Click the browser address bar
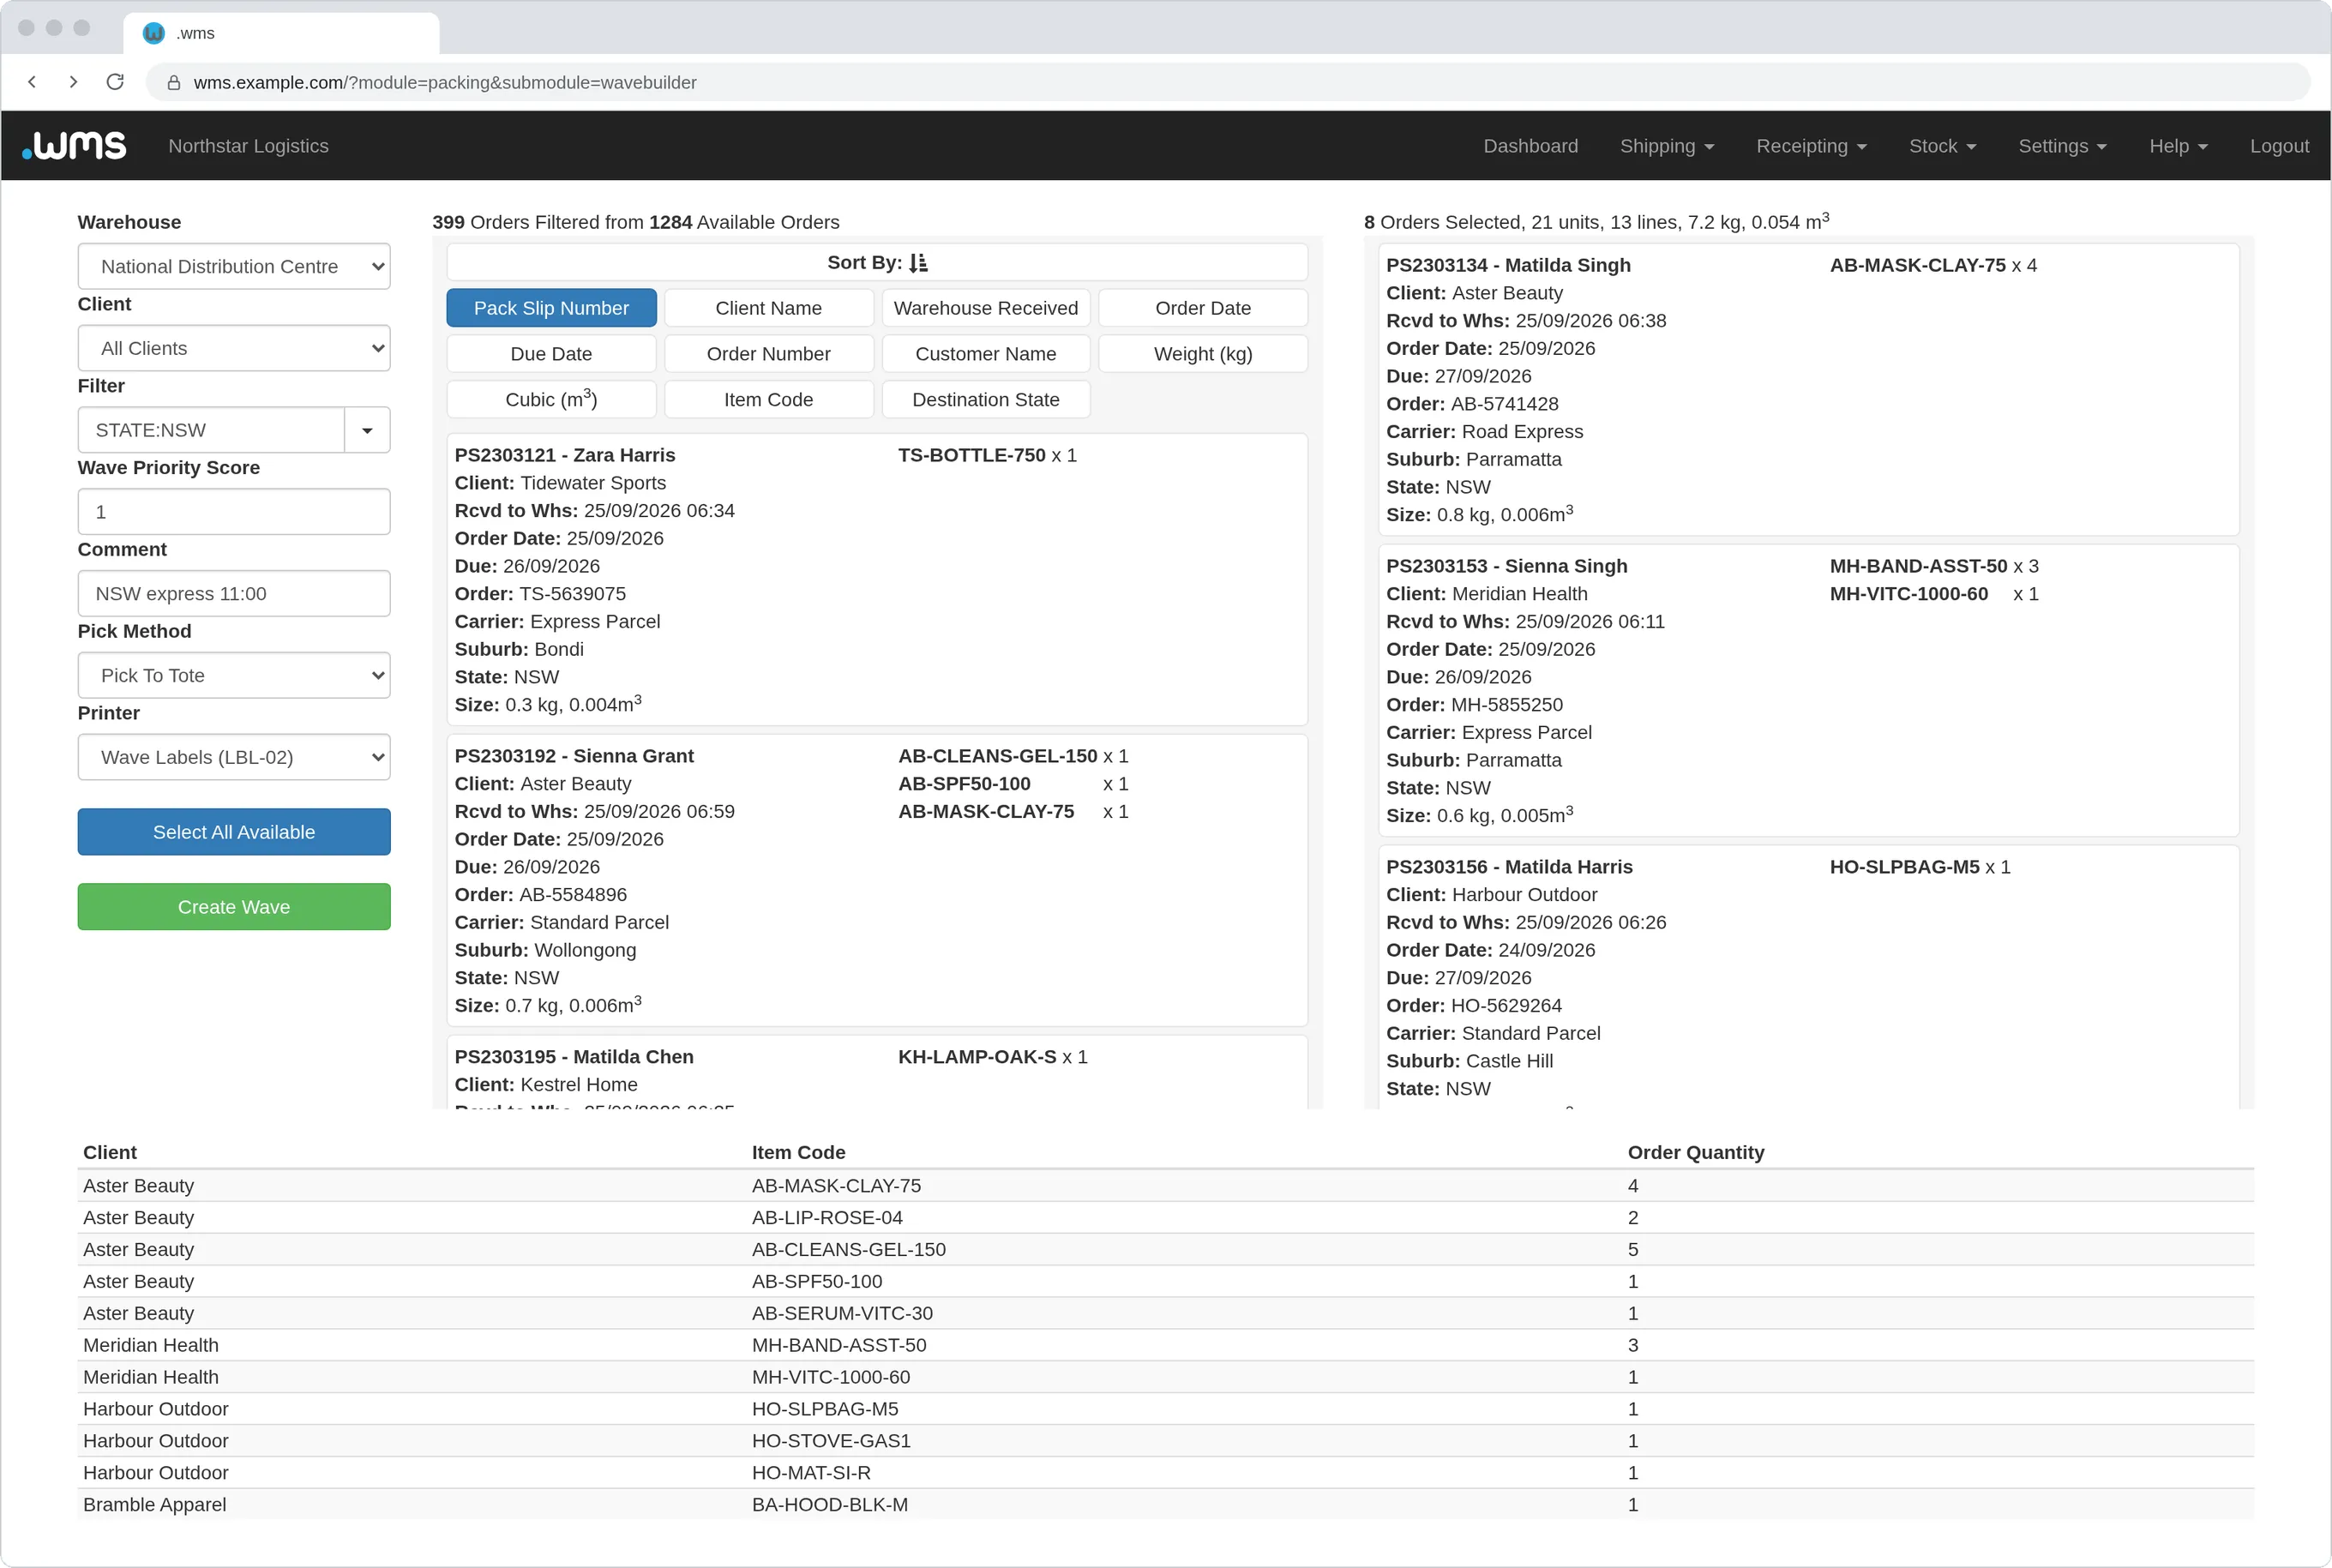 click(1228, 82)
